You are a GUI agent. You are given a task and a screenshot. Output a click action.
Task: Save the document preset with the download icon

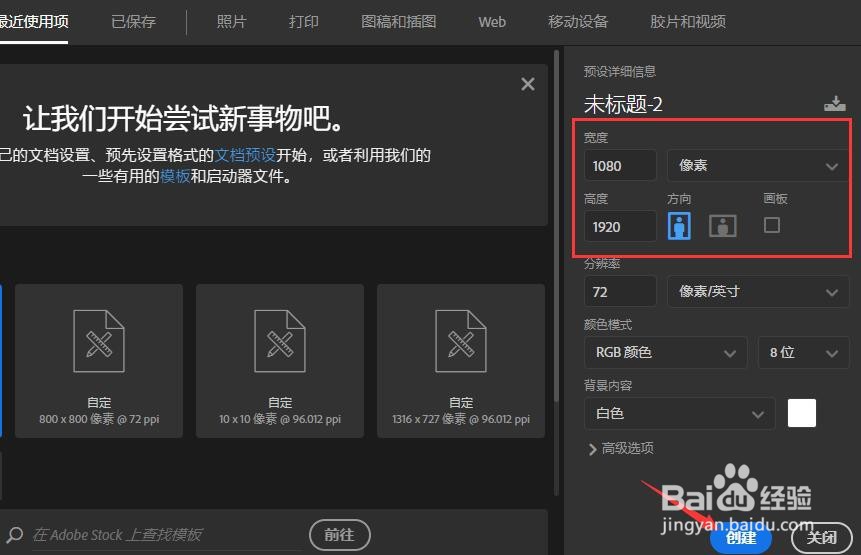pyautogui.click(x=835, y=103)
